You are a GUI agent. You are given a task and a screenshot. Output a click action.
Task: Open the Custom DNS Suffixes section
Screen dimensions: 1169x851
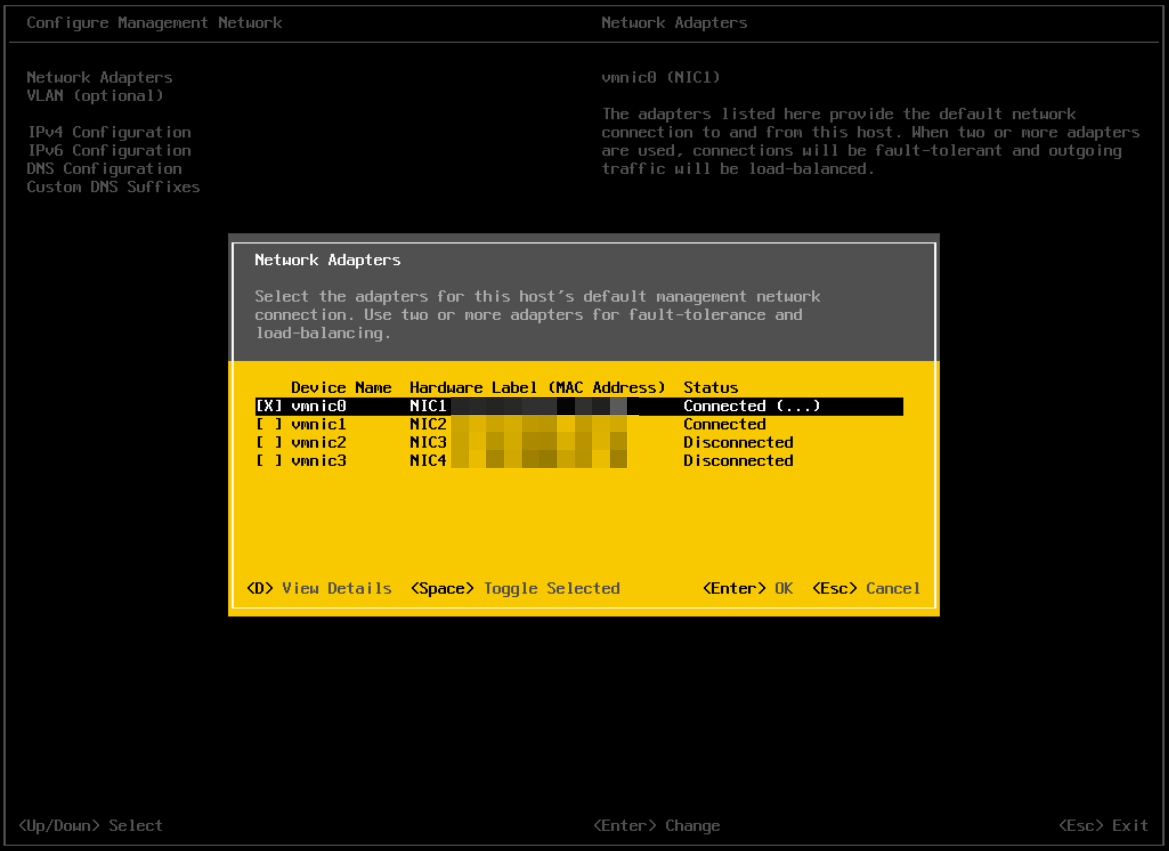112,187
